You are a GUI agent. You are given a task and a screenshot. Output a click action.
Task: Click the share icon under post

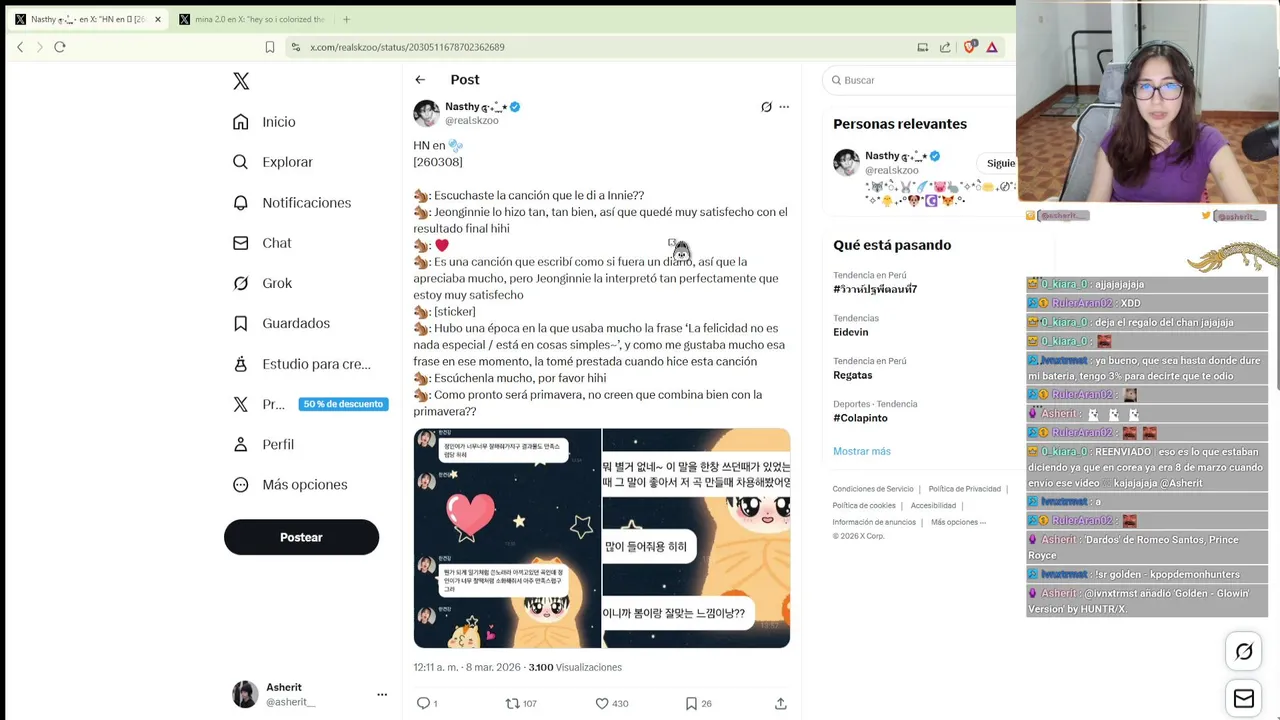(781, 703)
